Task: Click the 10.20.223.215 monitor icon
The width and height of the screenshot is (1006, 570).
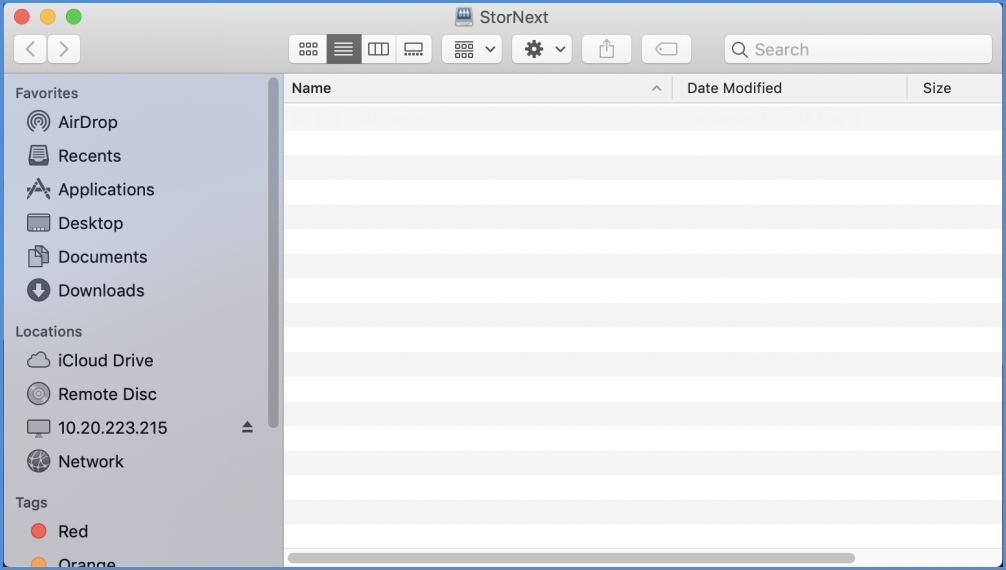Action: click(38, 428)
